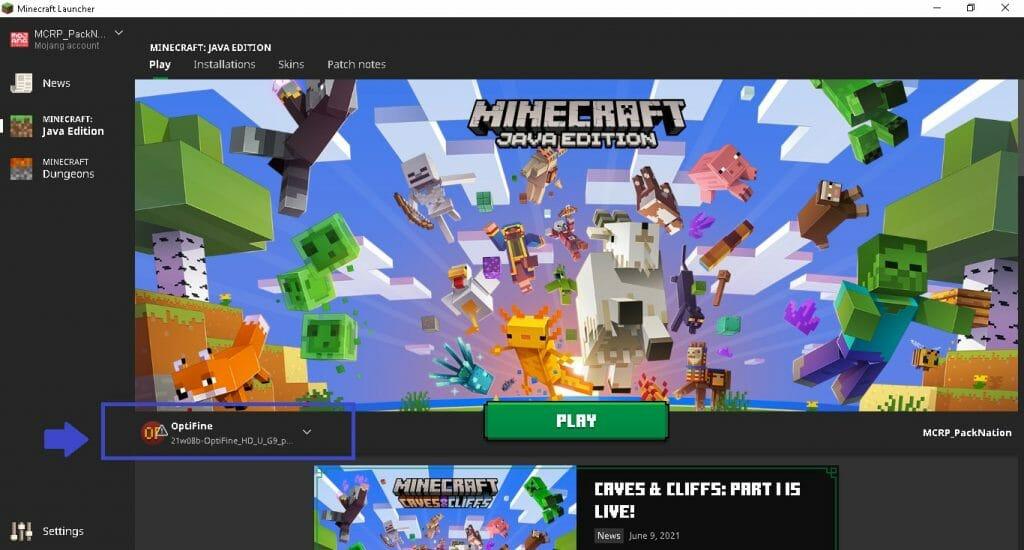Screen dimensions: 1024x550
Task: Open the Installations tab
Action: [224, 64]
